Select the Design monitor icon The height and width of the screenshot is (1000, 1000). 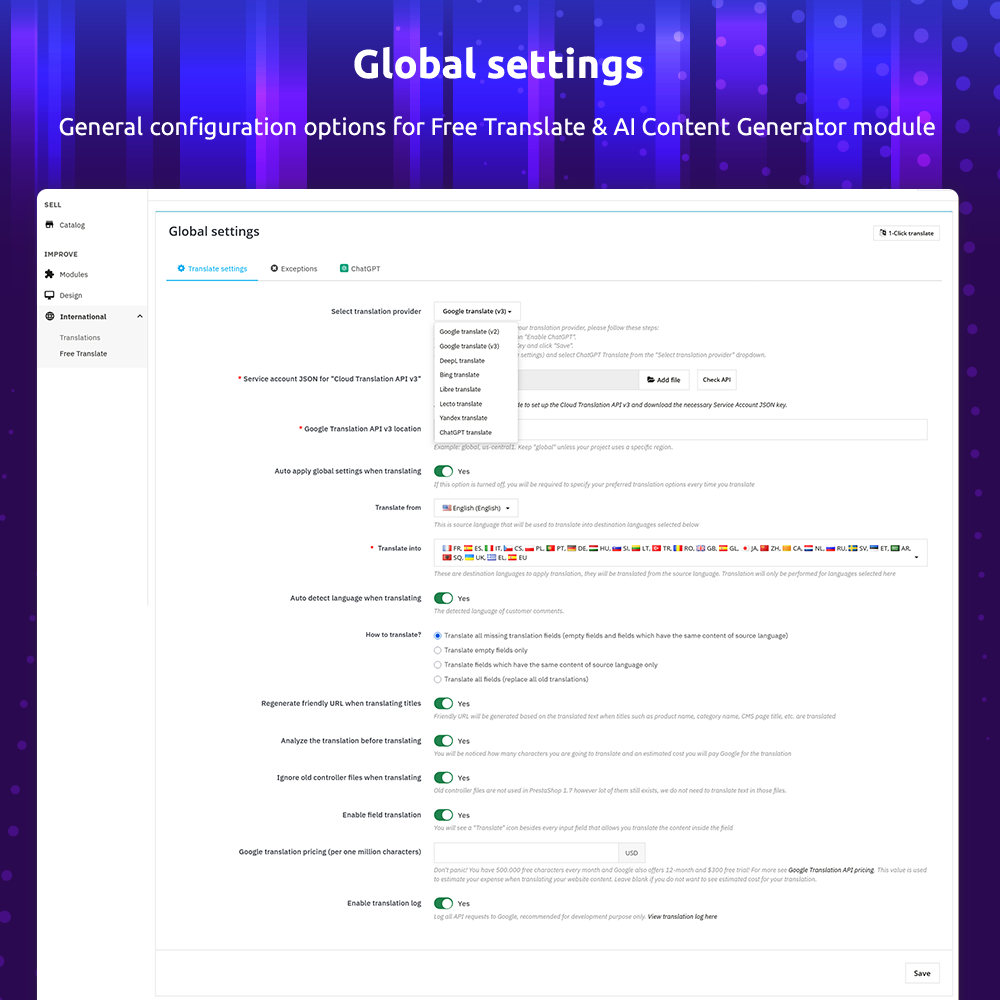tap(48, 295)
